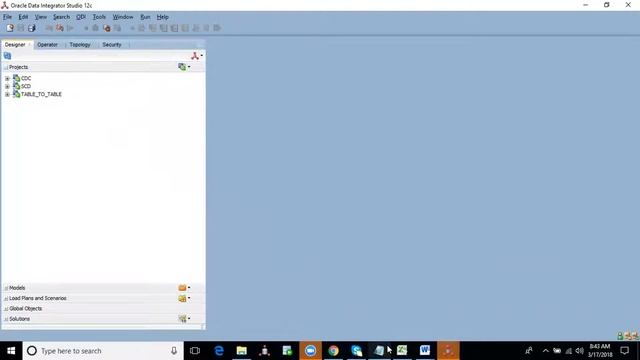
Task: Show hidden system tray icons
Action: point(546,351)
